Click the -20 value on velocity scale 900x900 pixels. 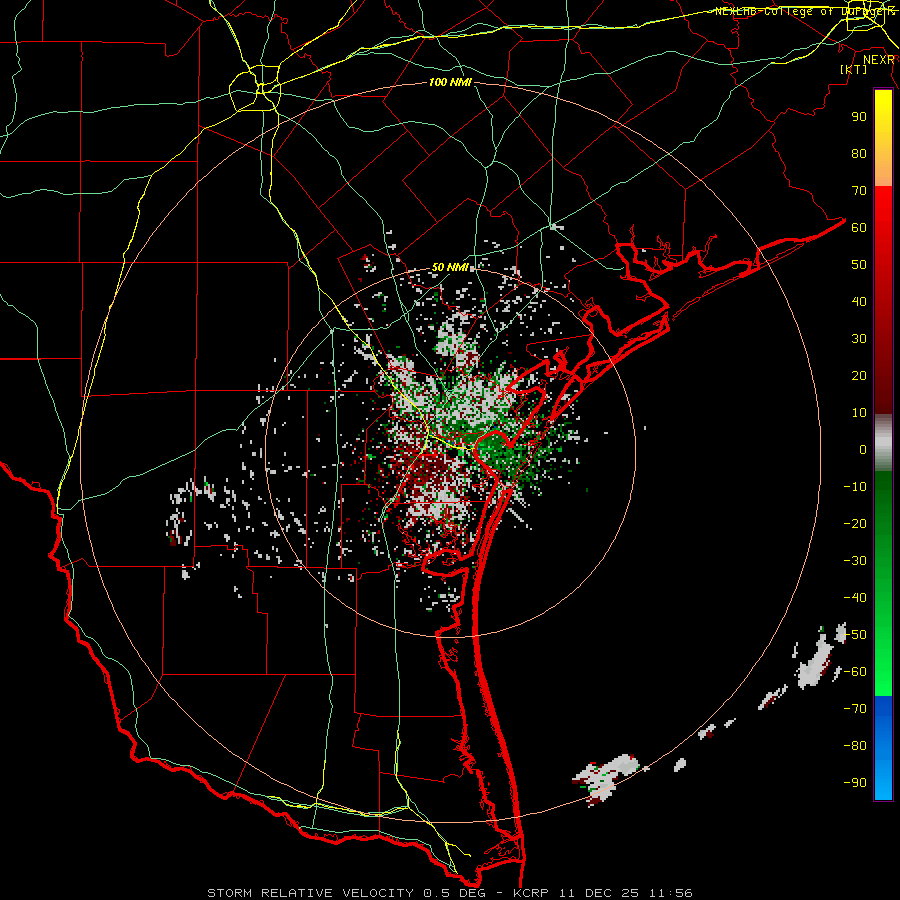click(855, 523)
